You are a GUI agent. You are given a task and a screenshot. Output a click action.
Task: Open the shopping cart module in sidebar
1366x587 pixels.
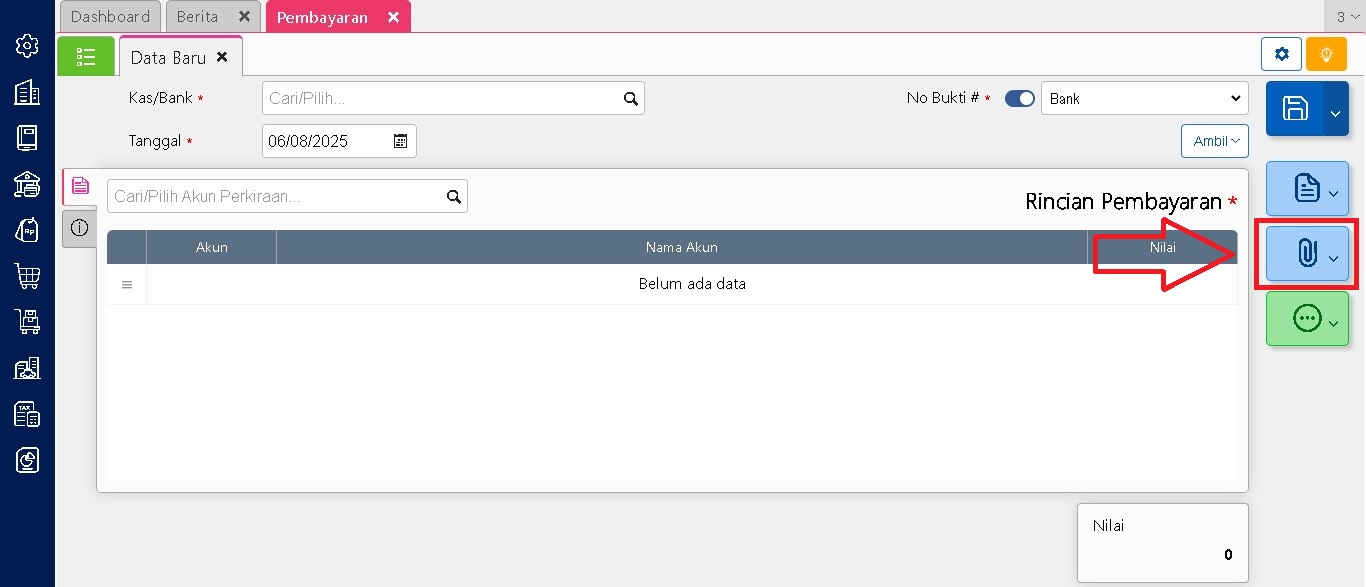click(27, 276)
